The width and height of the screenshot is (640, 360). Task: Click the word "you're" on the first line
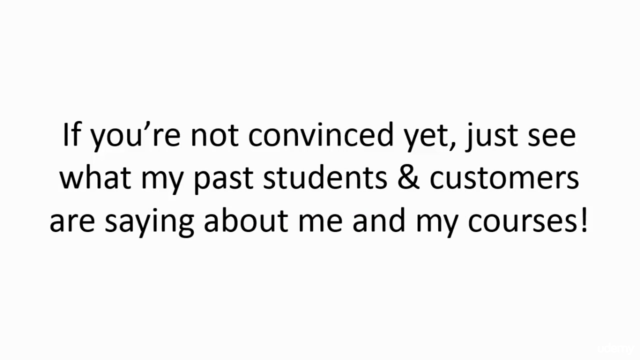click(x=135, y=138)
